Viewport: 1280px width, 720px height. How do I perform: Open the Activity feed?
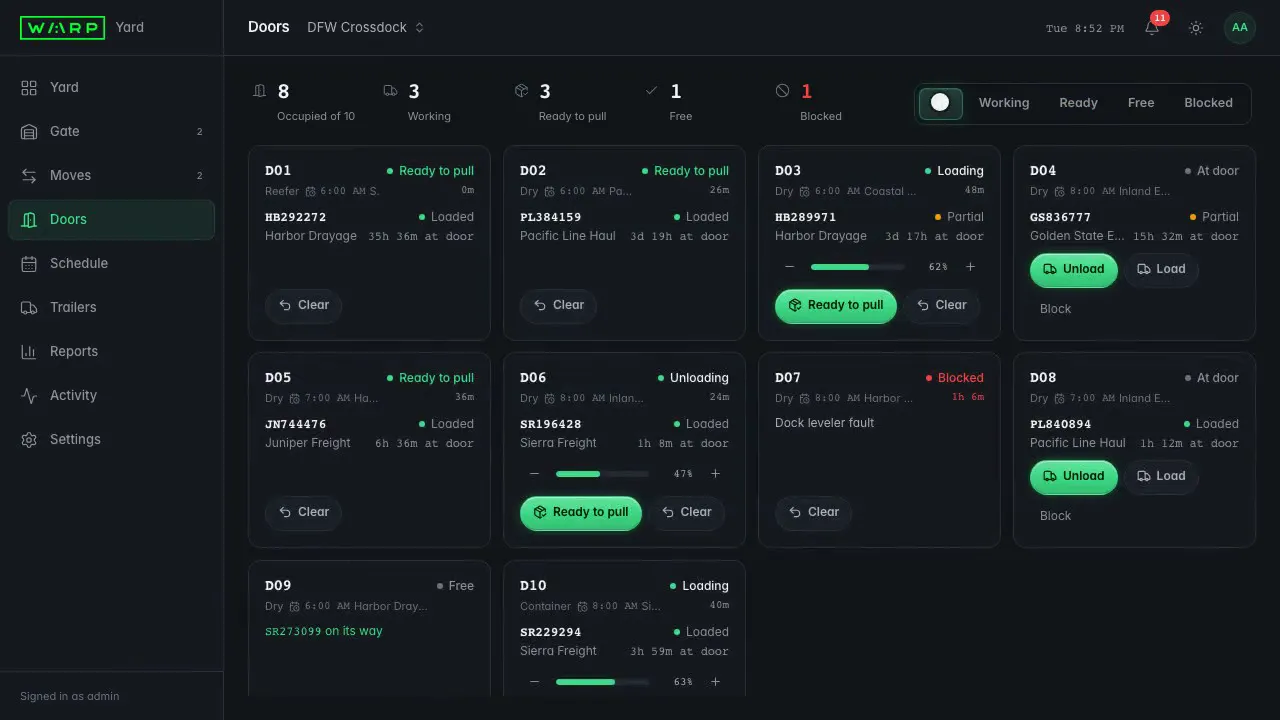click(111, 396)
